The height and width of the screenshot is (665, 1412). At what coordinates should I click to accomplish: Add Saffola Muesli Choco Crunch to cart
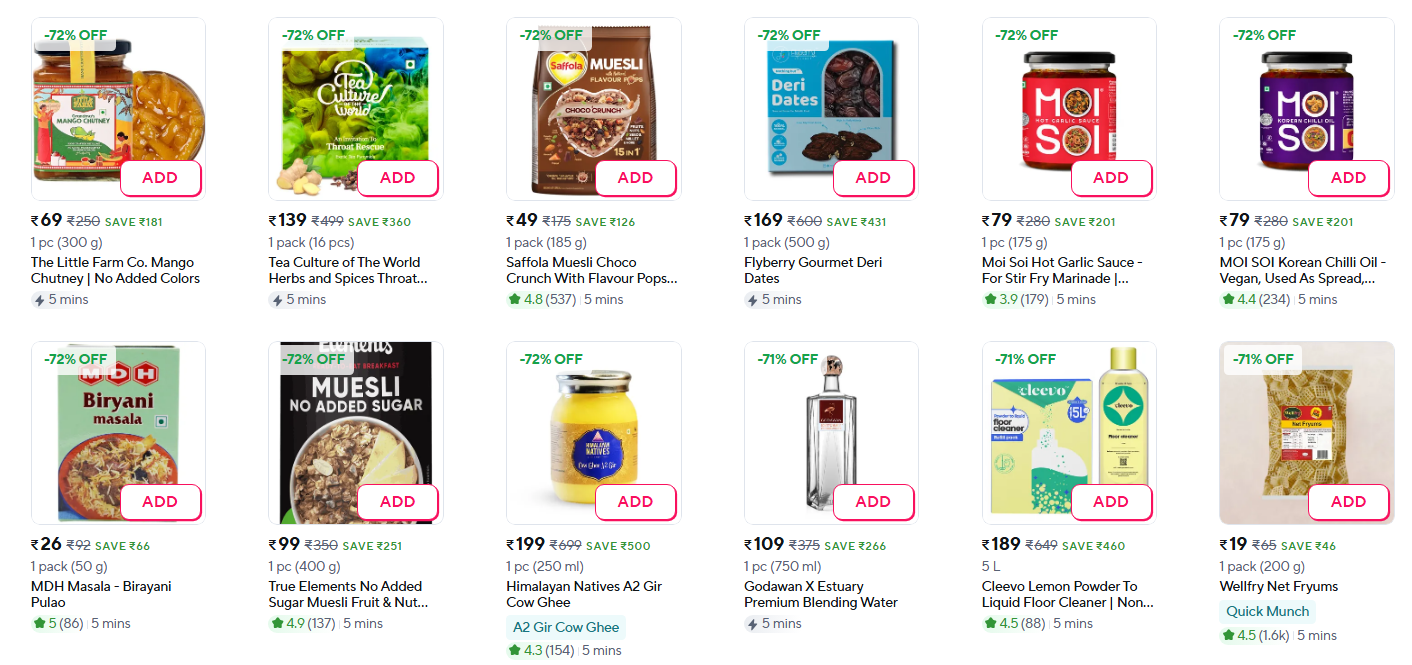[635, 178]
